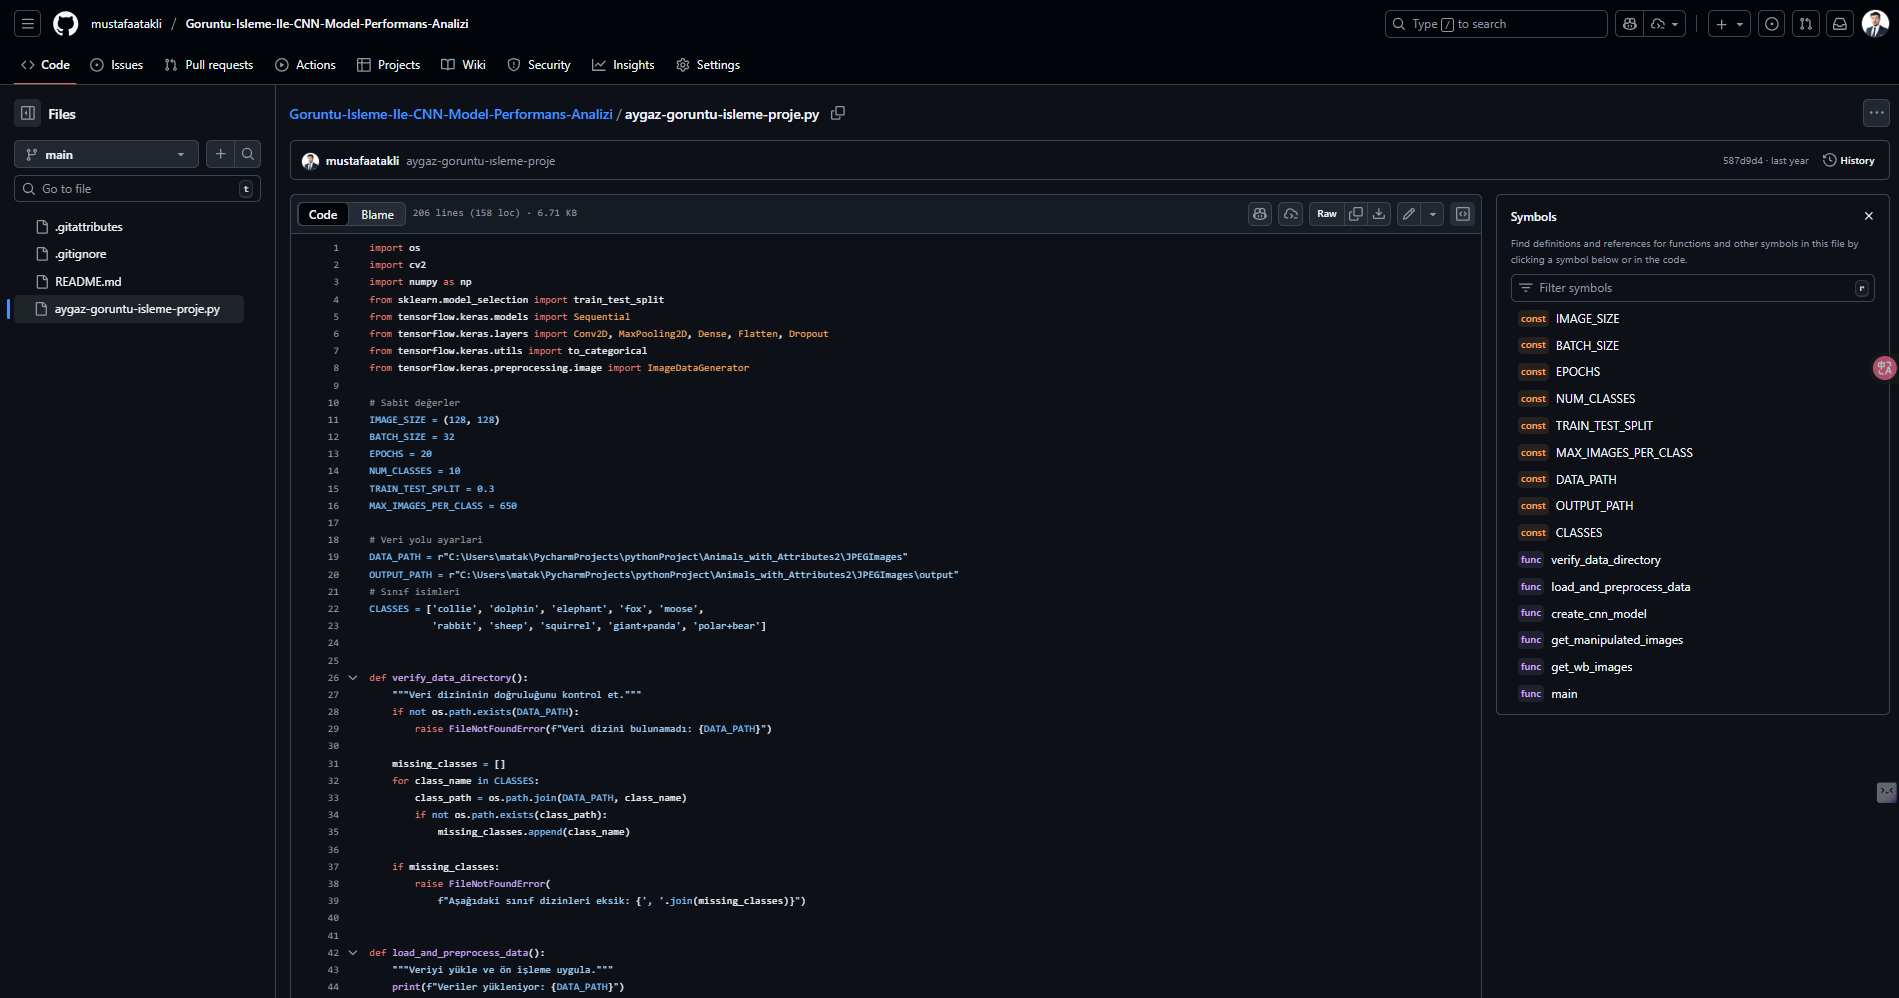
Task: Download the raw file
Action: pyautogui.click(x=1379, y=214)
